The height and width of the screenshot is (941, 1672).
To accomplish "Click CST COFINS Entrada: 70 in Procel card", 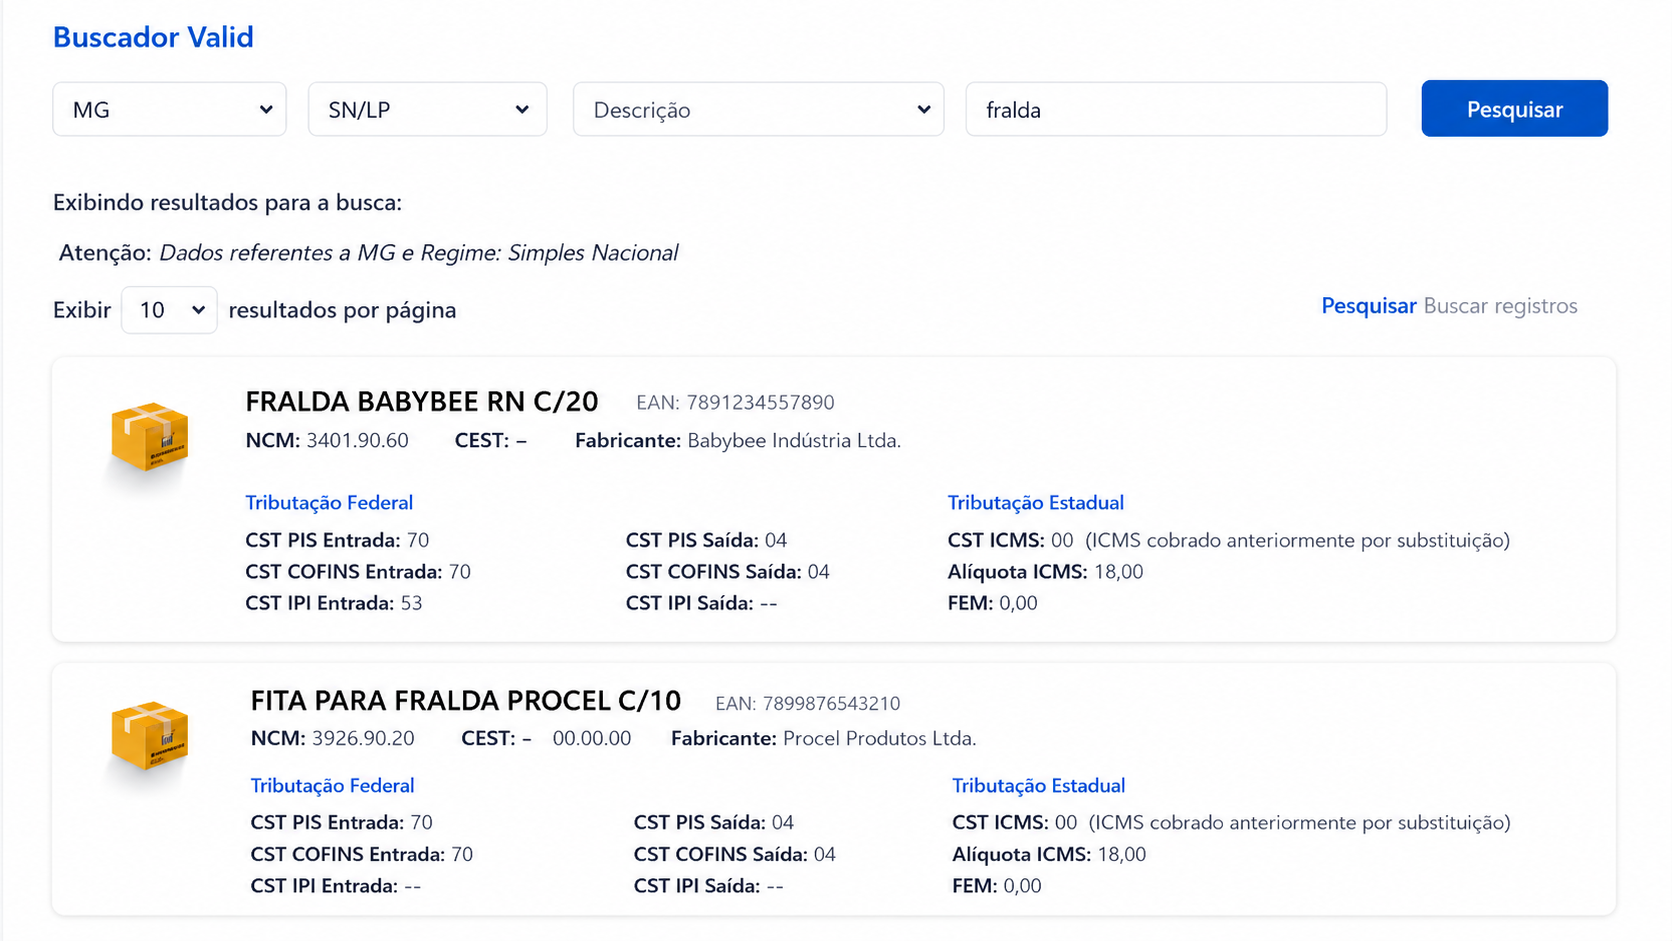I will coord(362,855).
